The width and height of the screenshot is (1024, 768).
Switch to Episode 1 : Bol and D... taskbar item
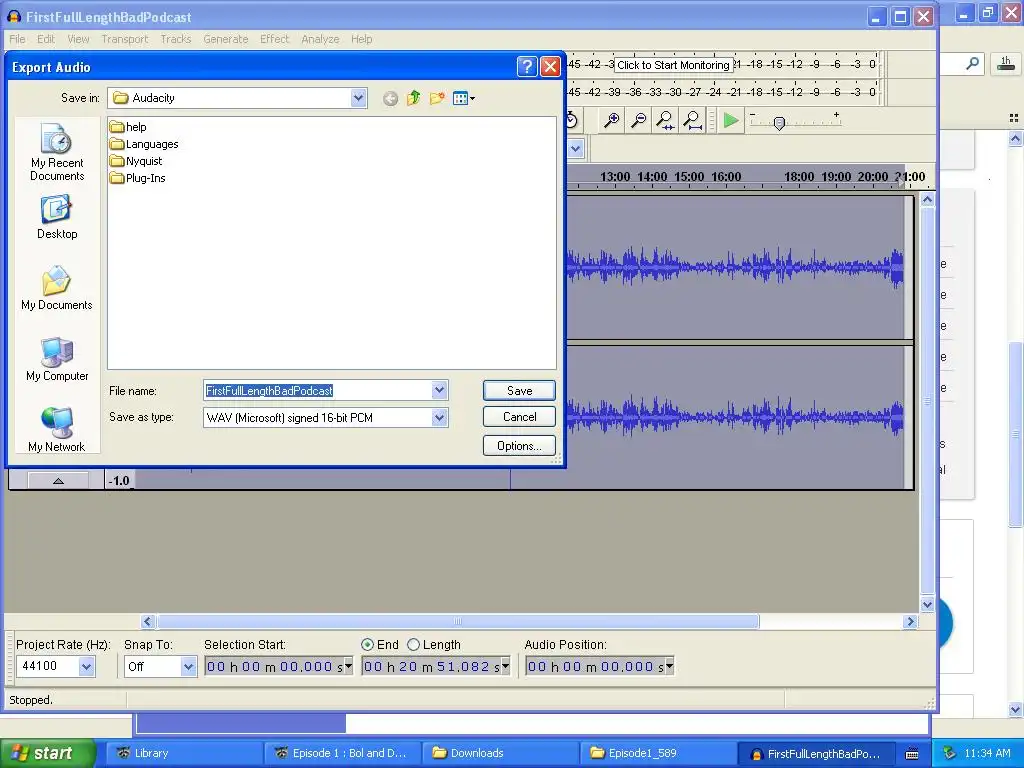coord(342,753)
